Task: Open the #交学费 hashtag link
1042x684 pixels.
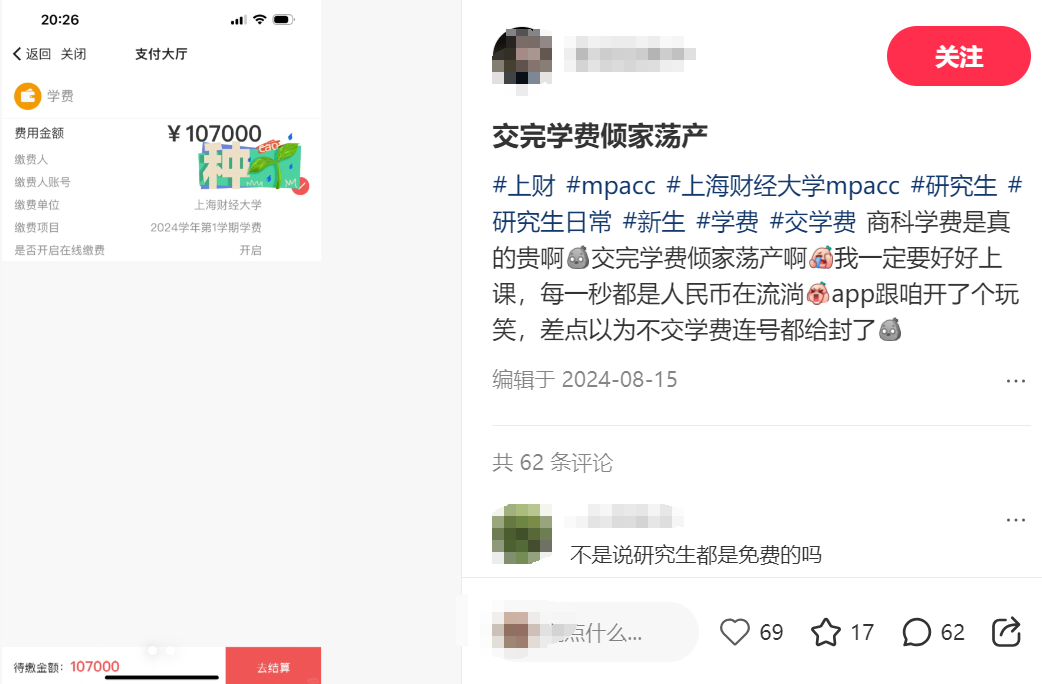Action: click(x=813, y=221)
